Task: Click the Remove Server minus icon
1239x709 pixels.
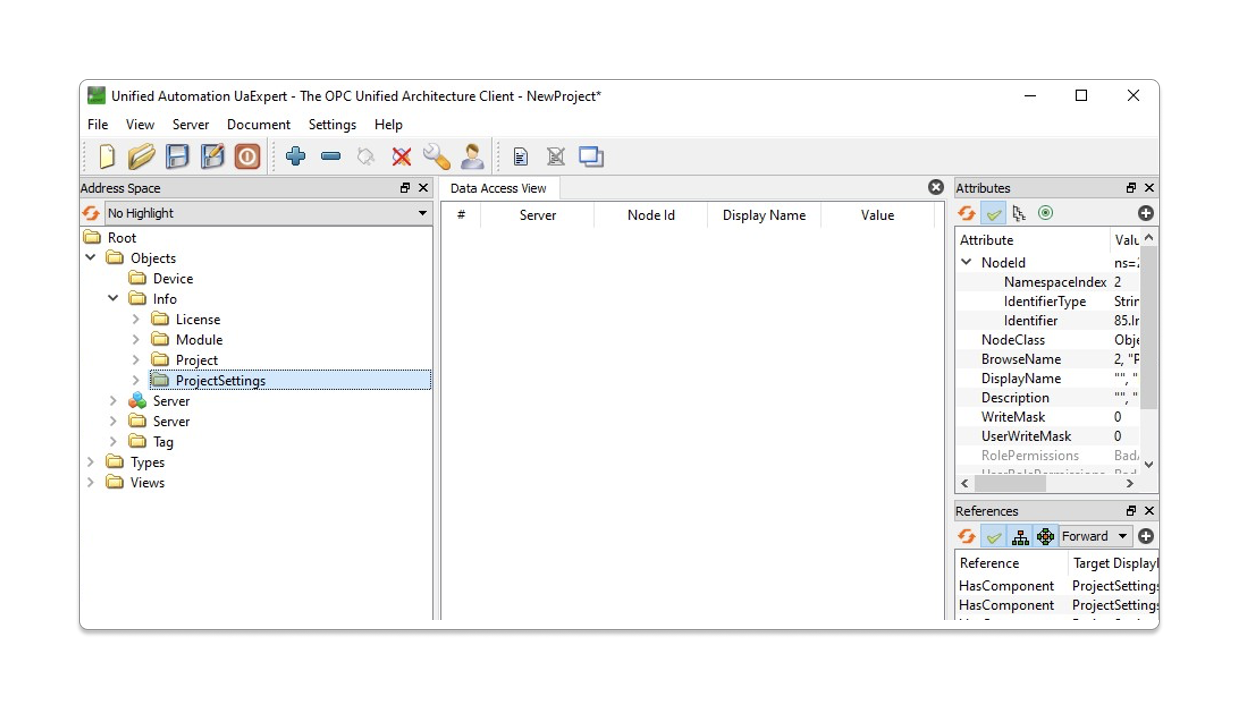Action: [331, 156]
